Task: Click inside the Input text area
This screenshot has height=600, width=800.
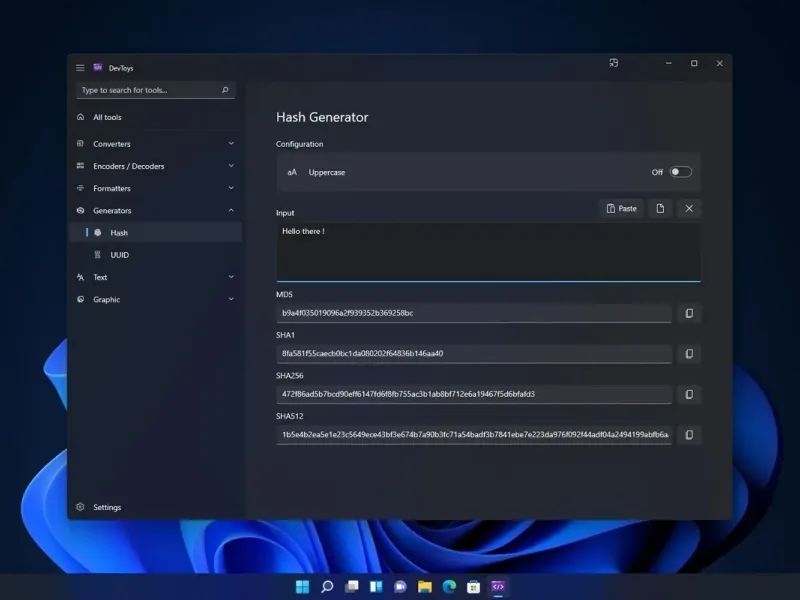Action: click(488, 253)
